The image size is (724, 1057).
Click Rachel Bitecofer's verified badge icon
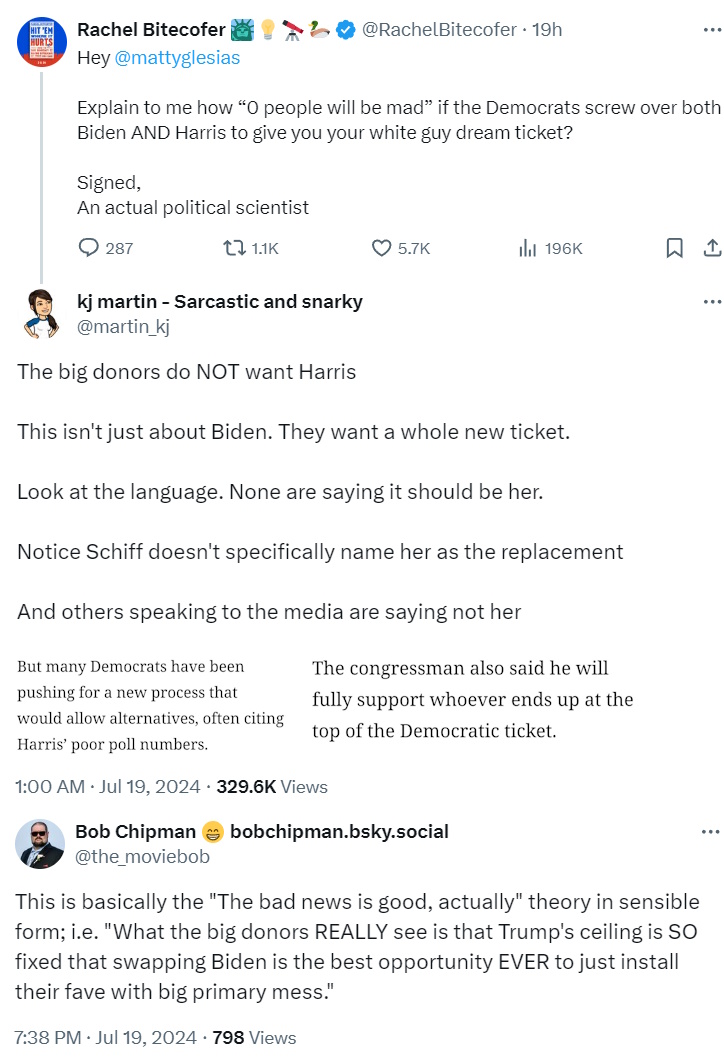345,30
